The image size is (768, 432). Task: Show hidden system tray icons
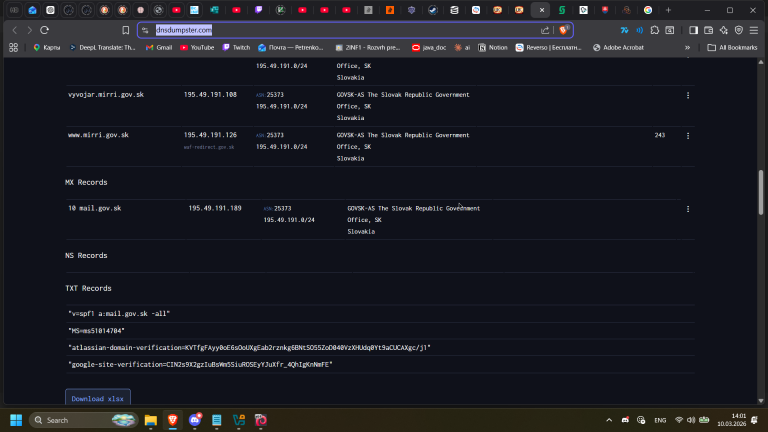609,420
